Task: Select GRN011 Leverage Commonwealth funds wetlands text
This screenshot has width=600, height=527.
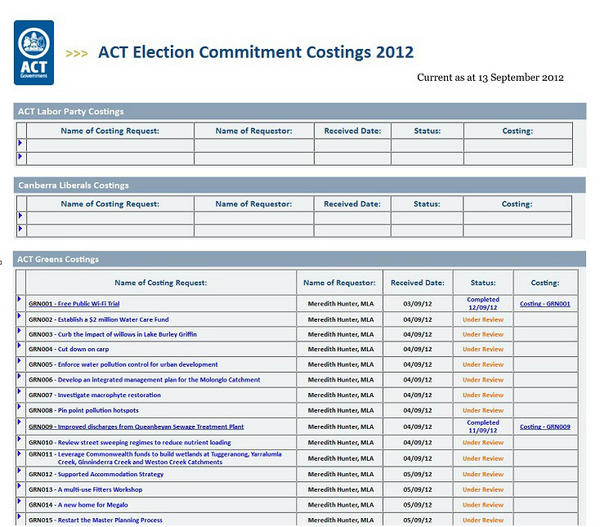Action: coord(155,458)
